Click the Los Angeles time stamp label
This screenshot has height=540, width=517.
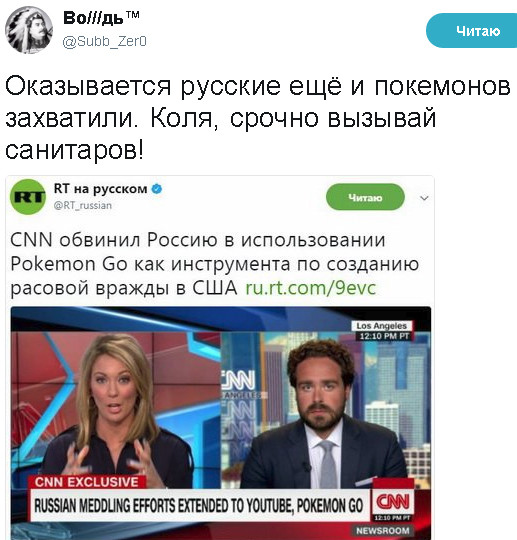pyautogui.click(x=381, y=331)
